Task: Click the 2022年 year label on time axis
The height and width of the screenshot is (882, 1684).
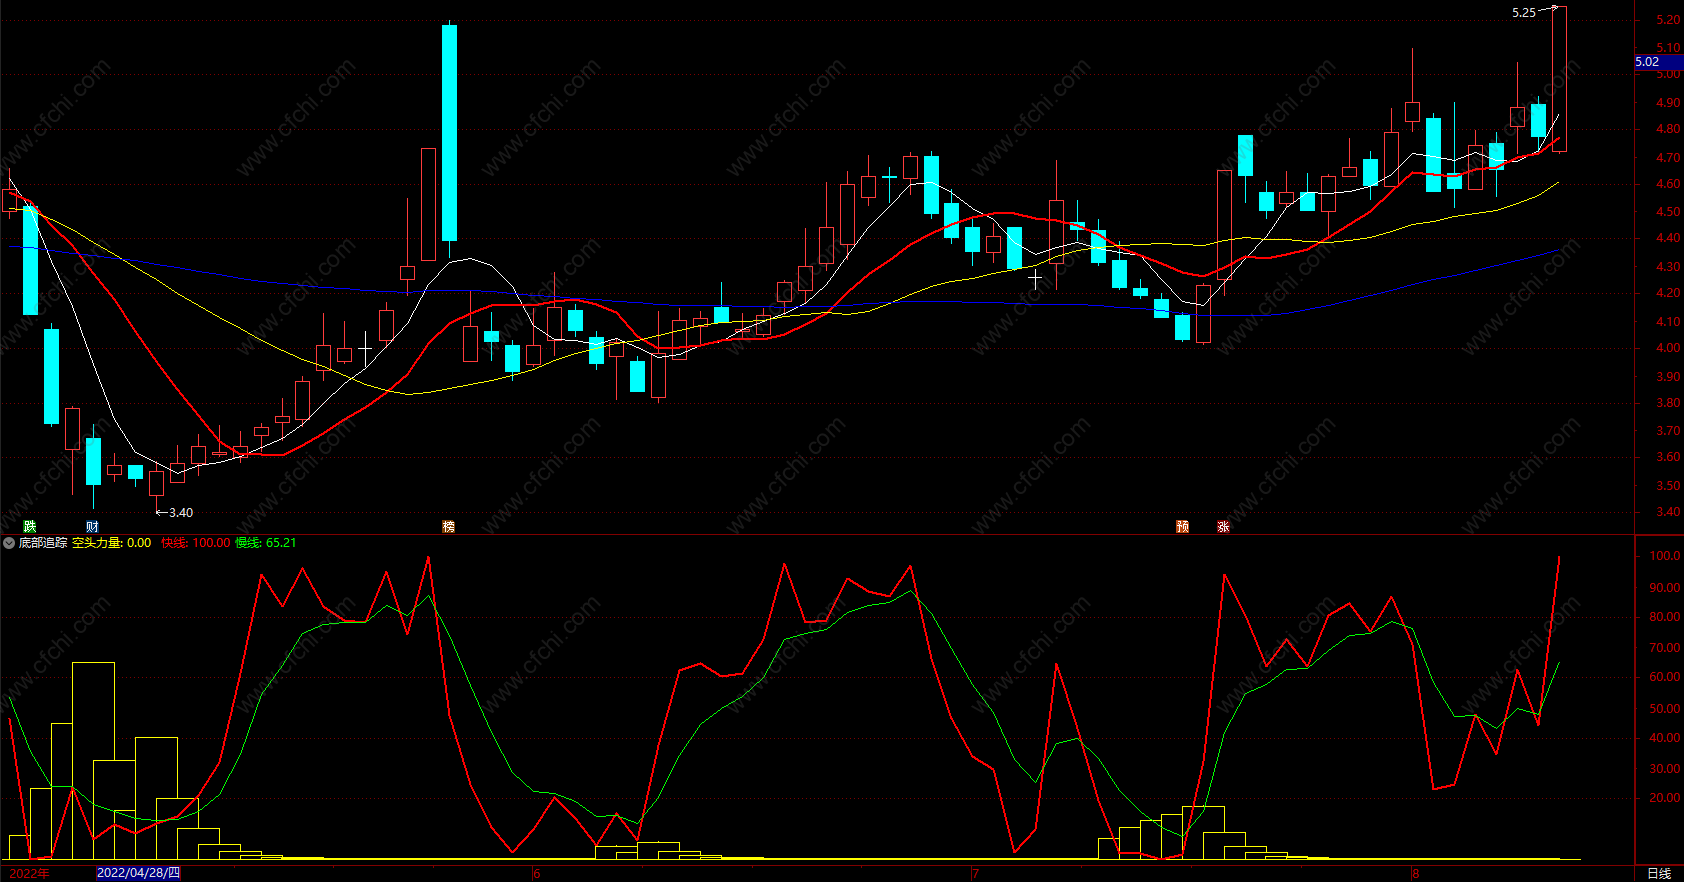Action: (x=29, y=873)
